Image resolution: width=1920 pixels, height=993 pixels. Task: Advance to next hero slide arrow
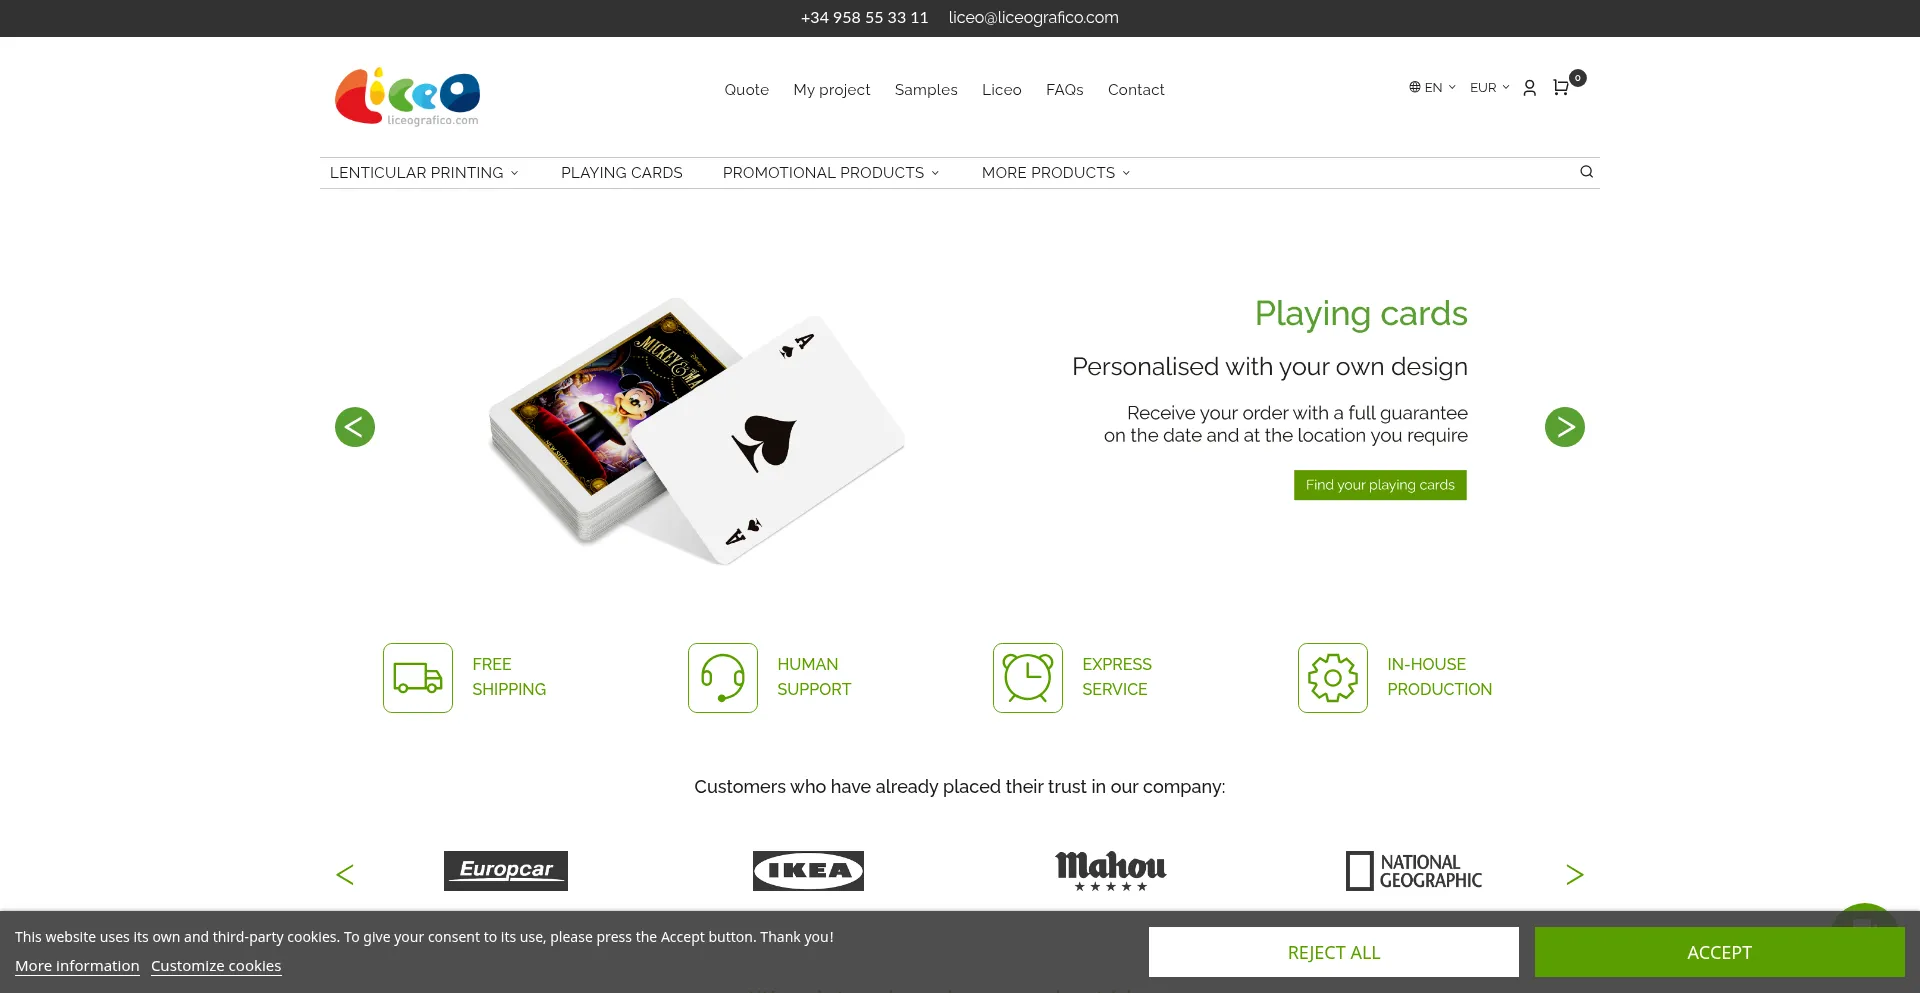coord(1565,427)
